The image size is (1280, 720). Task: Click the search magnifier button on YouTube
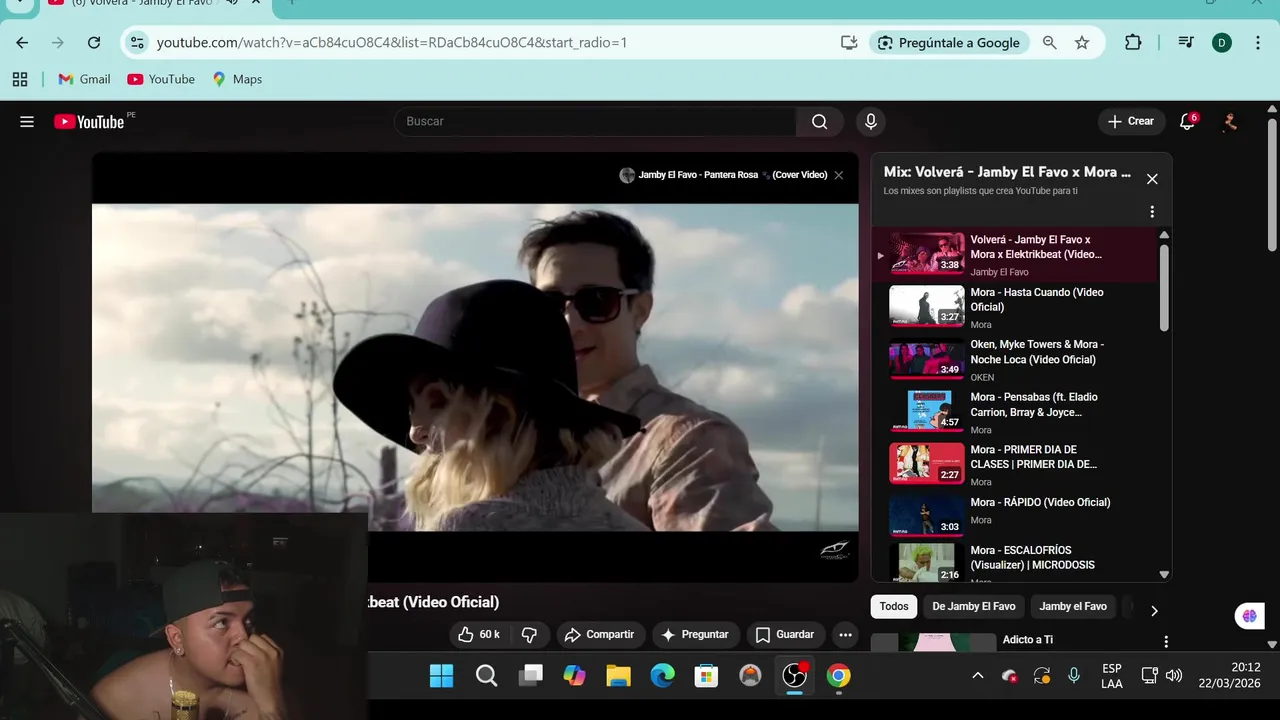tap(820, 121)
